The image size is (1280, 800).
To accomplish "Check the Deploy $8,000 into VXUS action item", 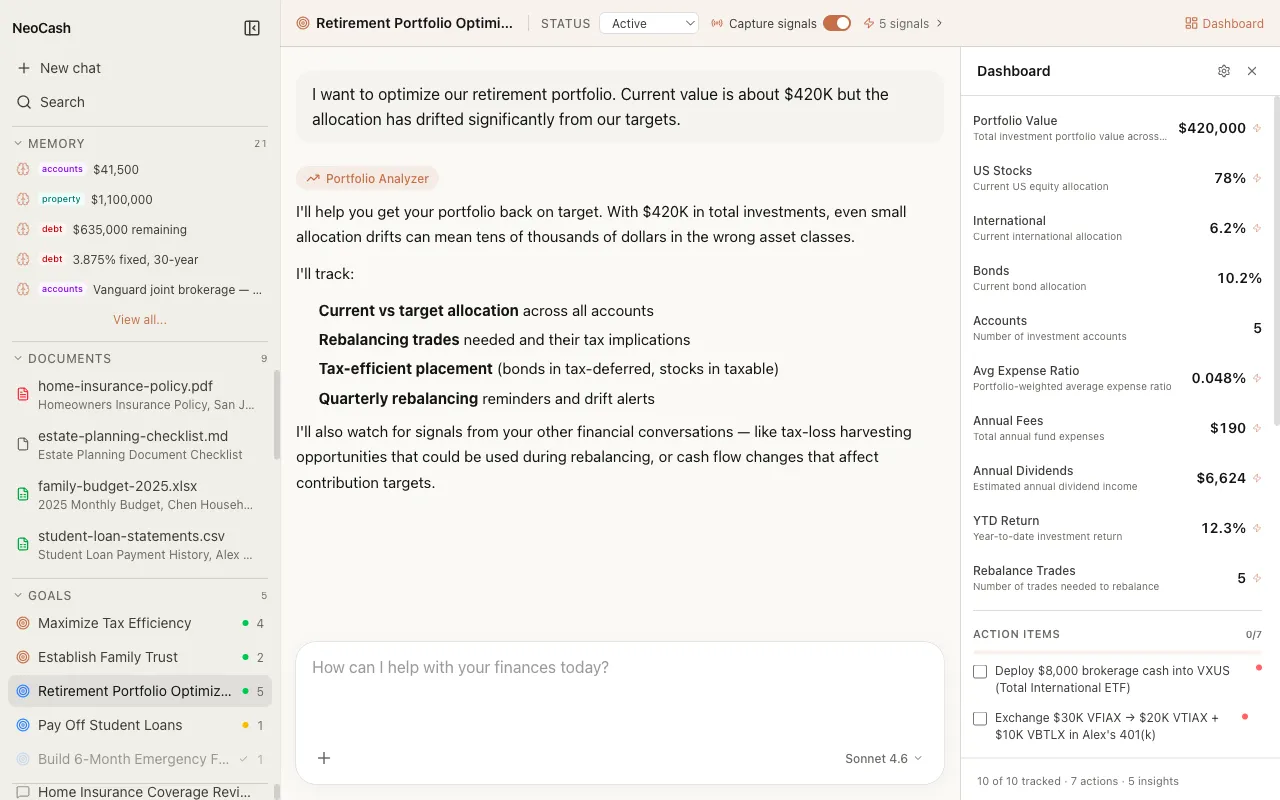I will coord(980,671).
